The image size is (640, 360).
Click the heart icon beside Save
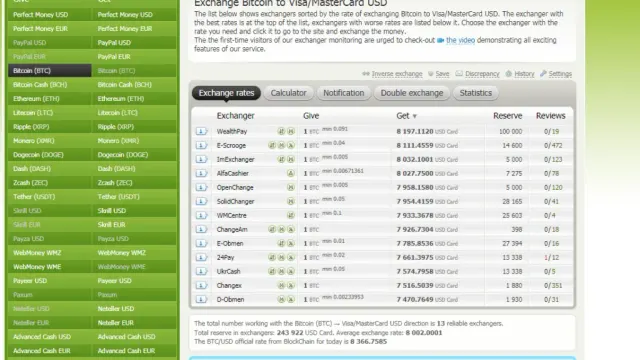[x=430, y=74]
